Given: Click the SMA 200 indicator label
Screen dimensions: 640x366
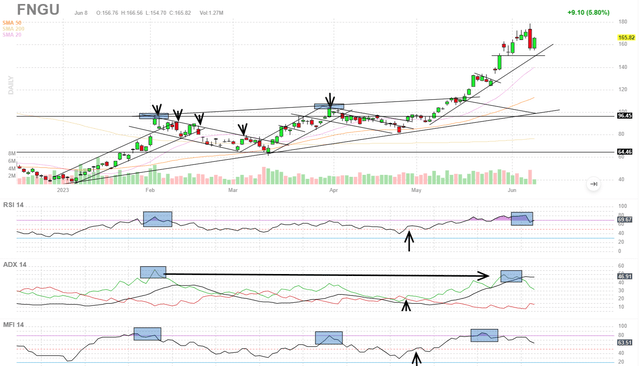Looking at the screenshot, I should point(13,29).
